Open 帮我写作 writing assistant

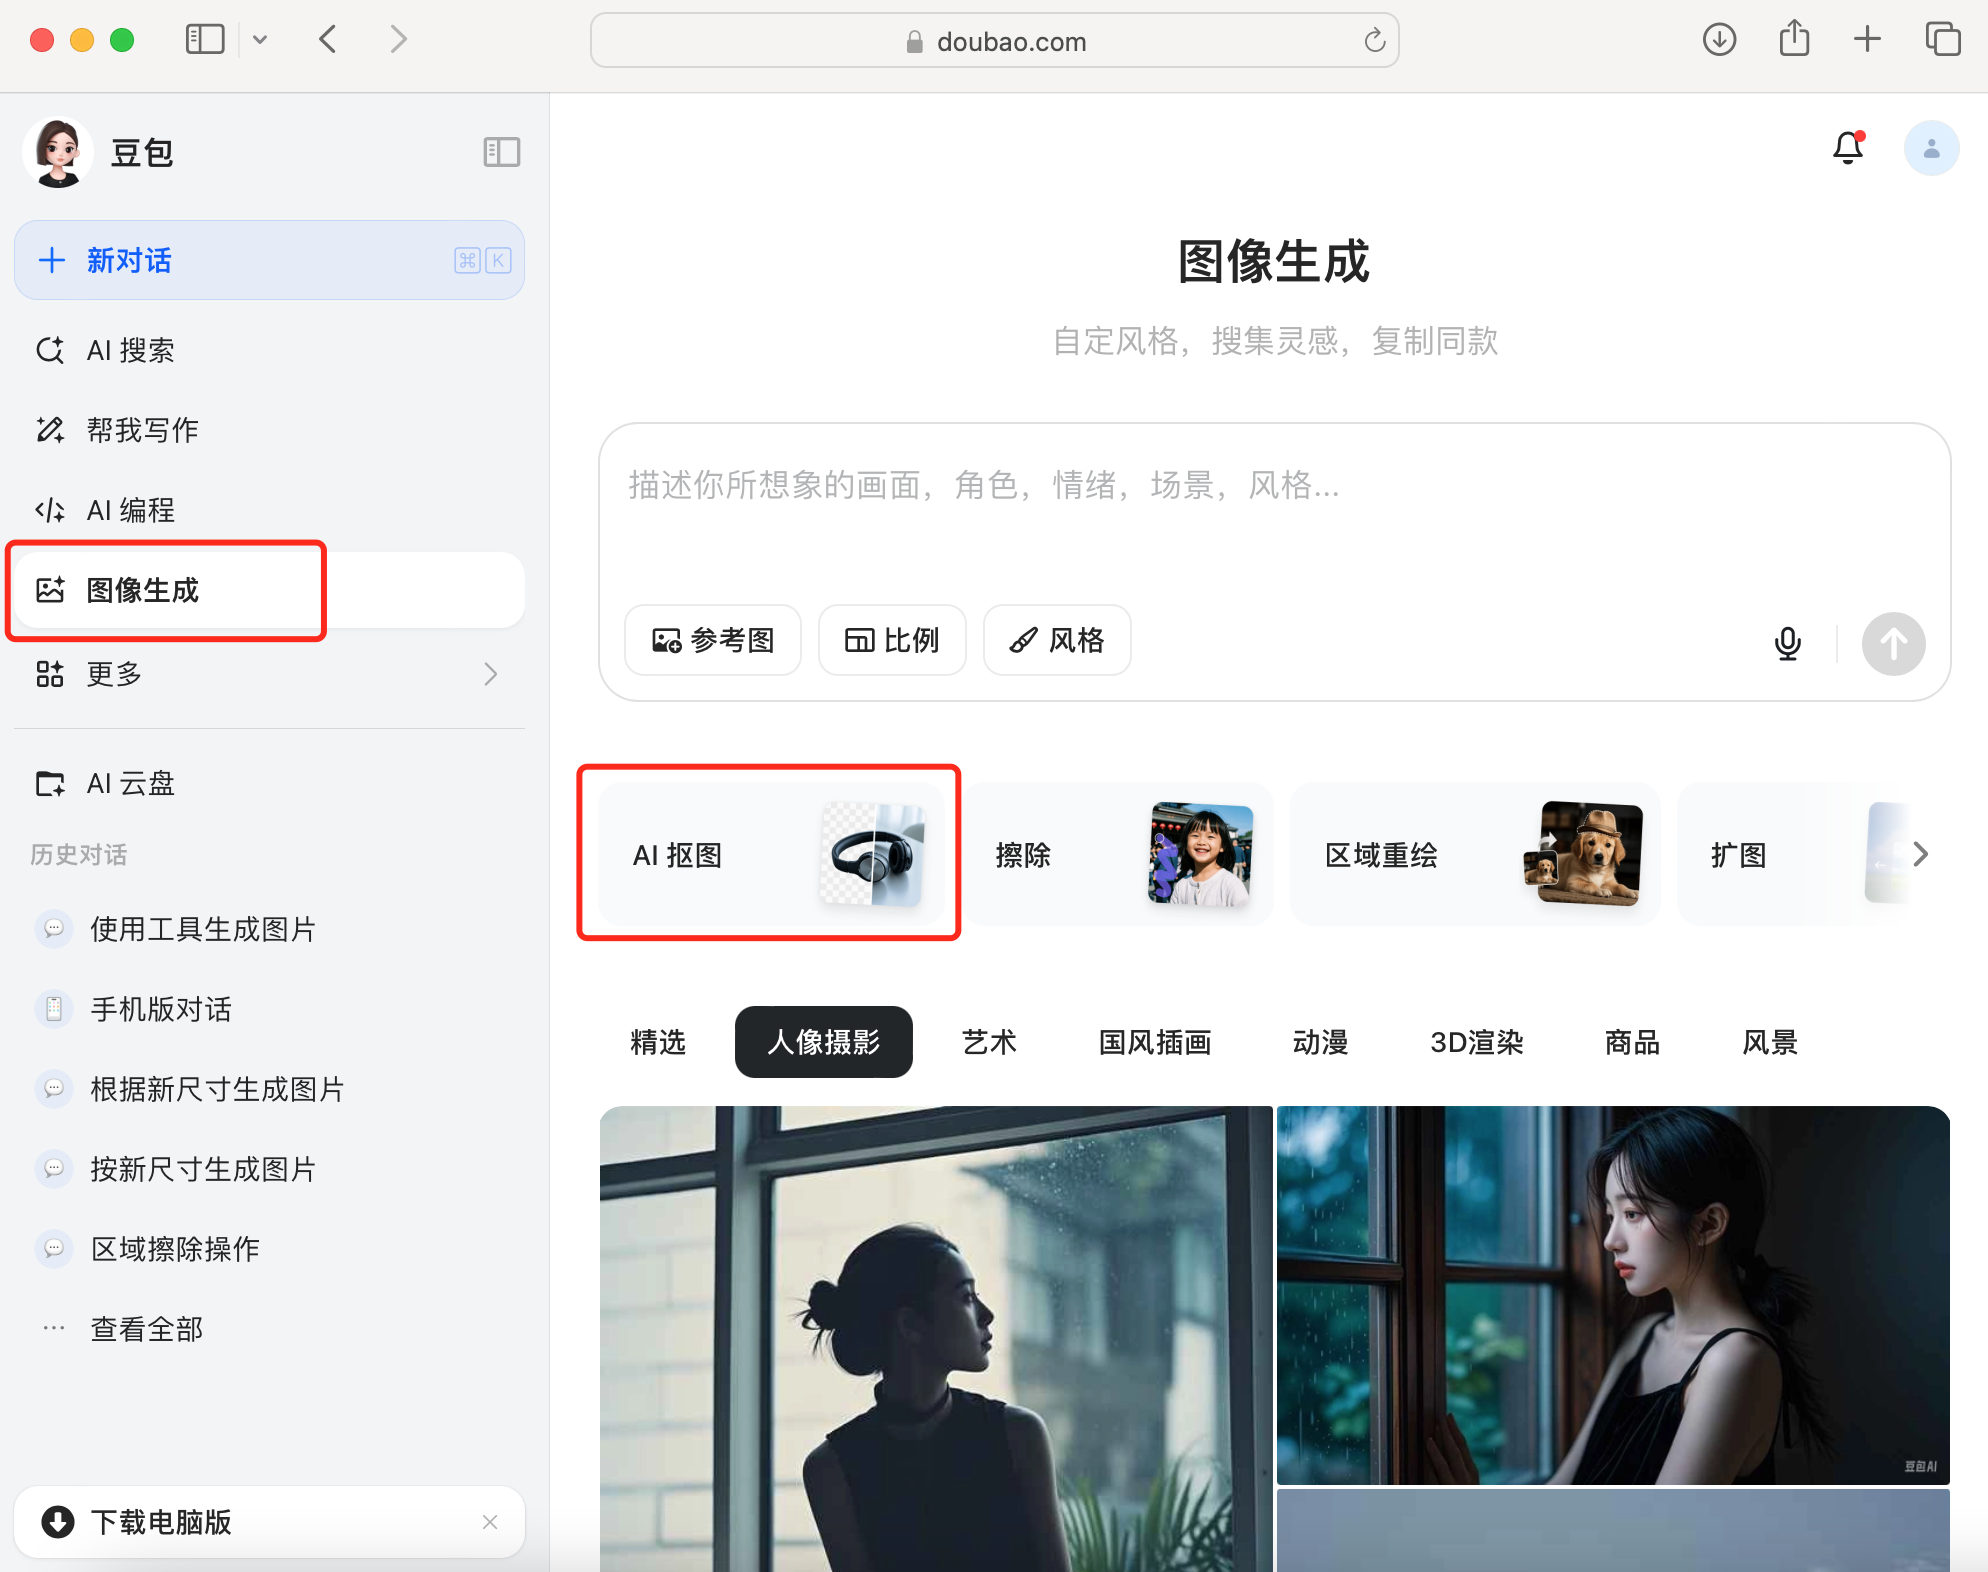pos(269,430)
